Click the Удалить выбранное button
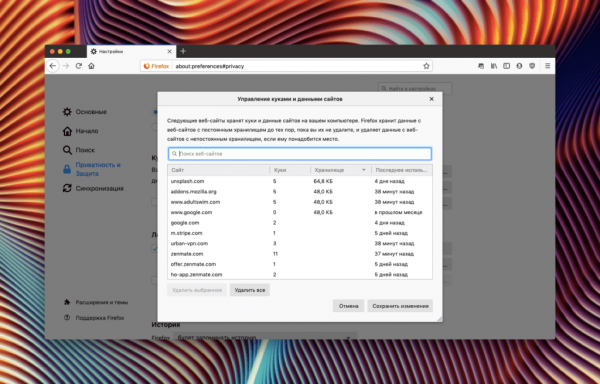Screen dimensions: 600x384 tap(197, 290)
